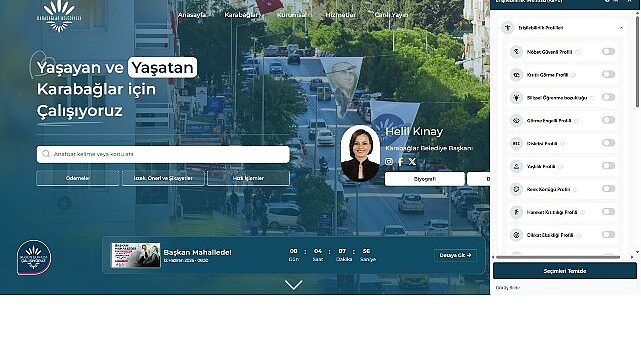Open the Hizmetler menu item
This screenshot has height=360, width=641.
(341, 15)
